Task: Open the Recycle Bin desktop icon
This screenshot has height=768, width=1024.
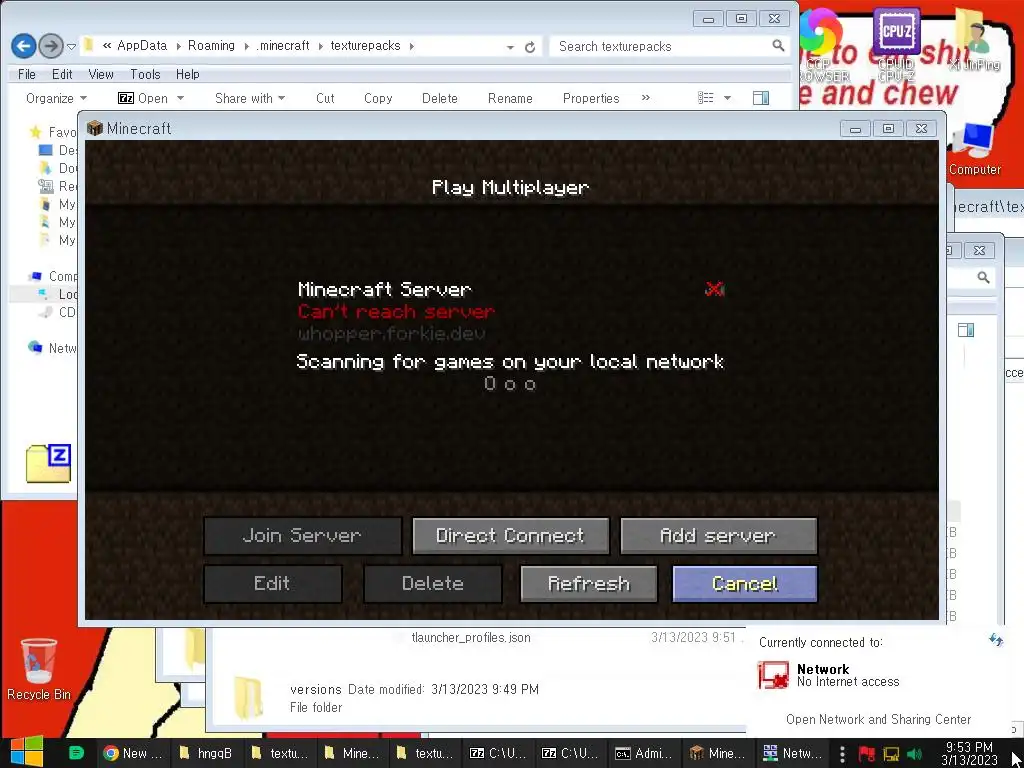Action: [39, 669]
